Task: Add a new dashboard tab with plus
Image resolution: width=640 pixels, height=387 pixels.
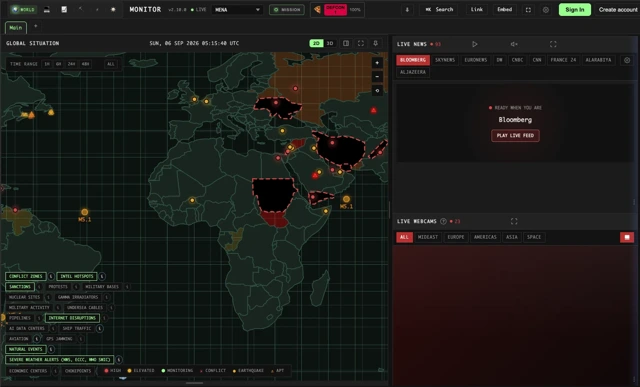Action: (36, 27)
